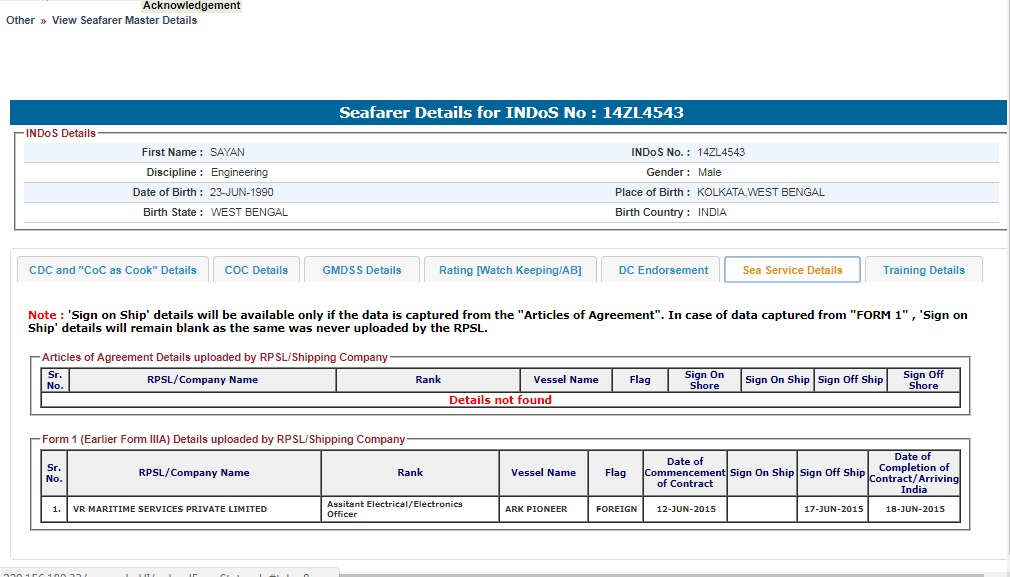Go to the DC Endorsement tab

tap(663, 270)
